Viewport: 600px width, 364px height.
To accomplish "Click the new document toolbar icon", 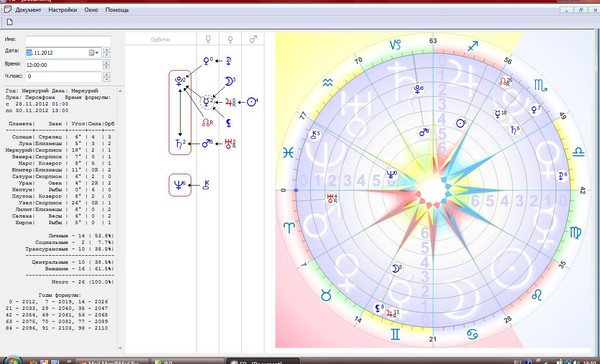I will point(10,22).
